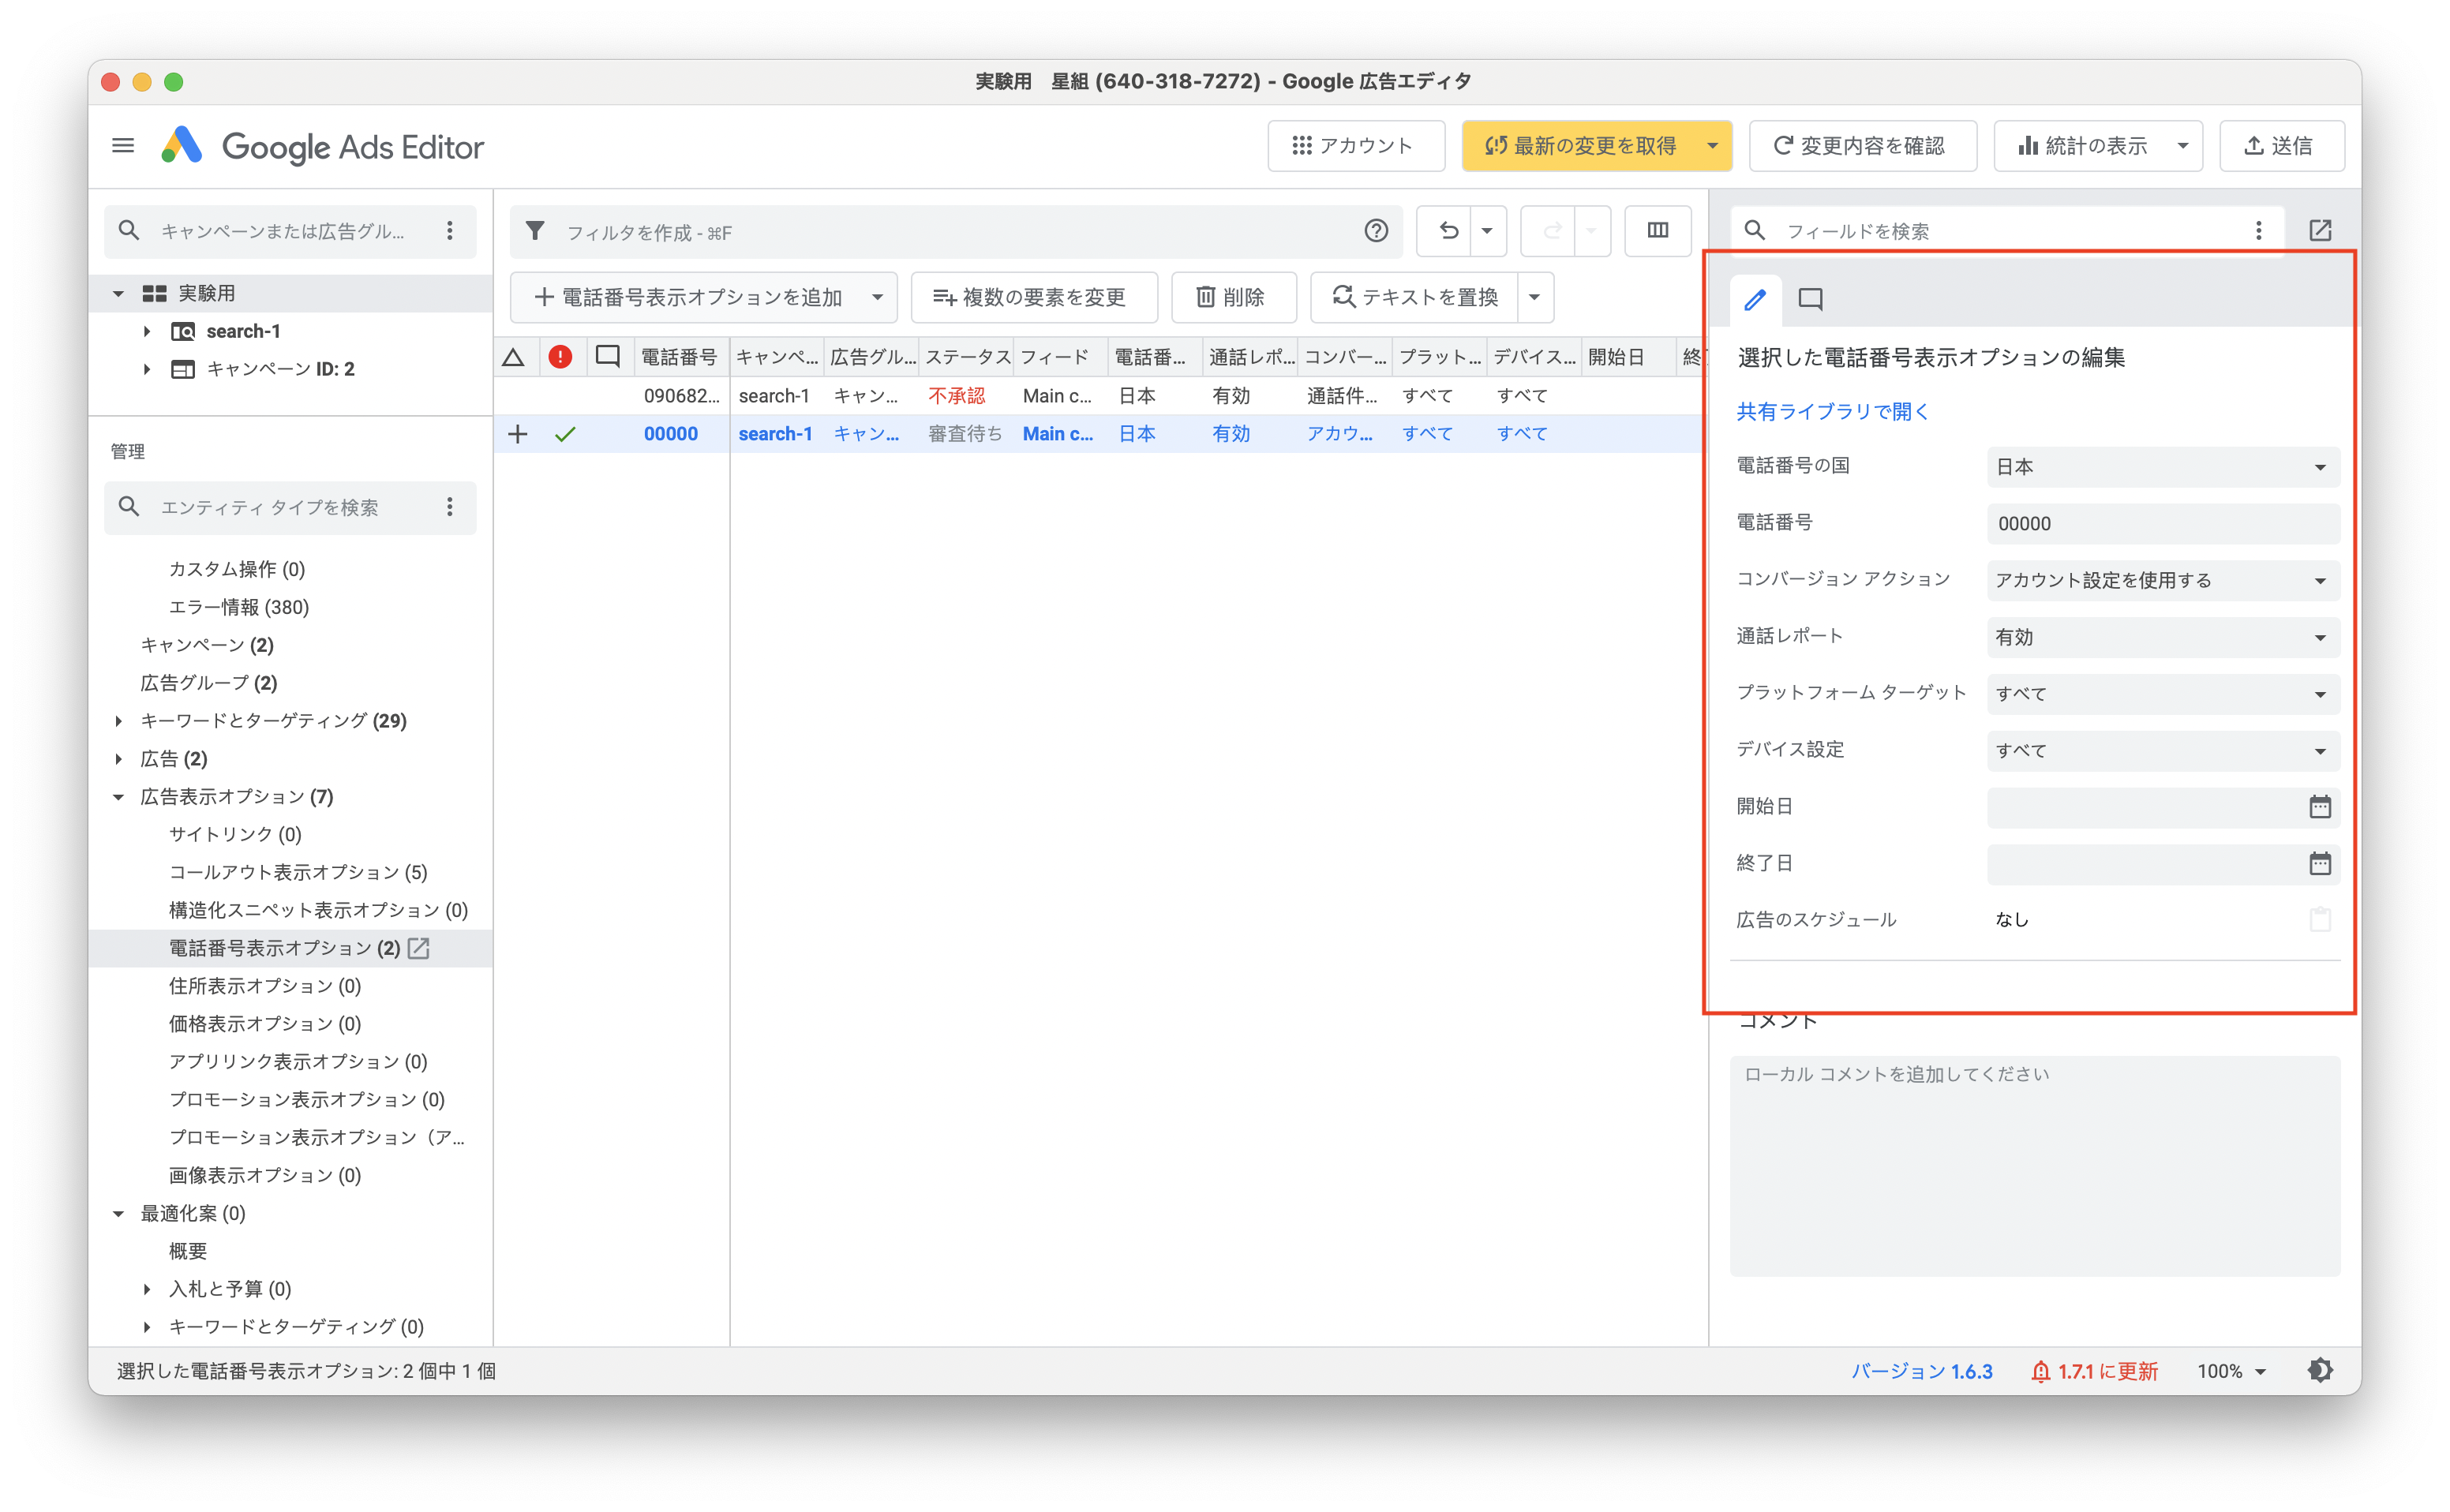The height and width of the screenshot is (1512, 2450).
Task: Click the undo arrow icon
Action: tap(1448, 231)
